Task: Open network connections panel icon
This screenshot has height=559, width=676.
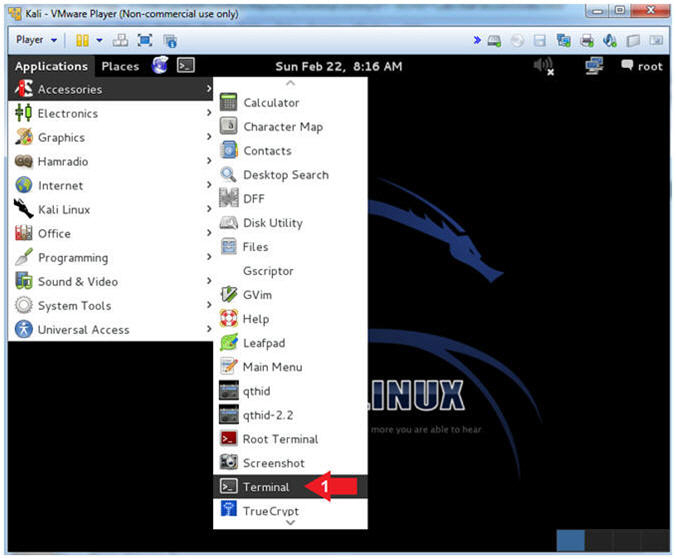Action: (595, 66)
